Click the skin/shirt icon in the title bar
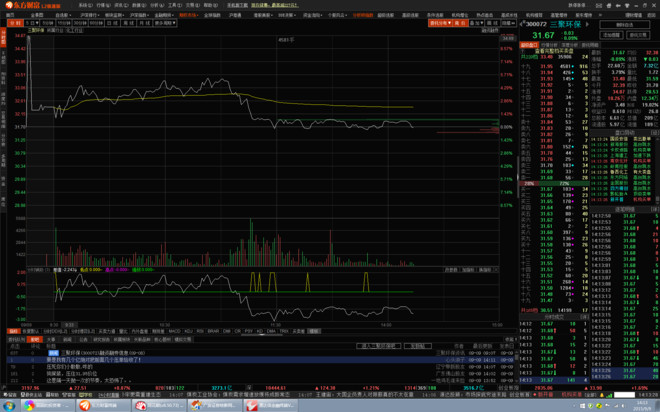Image resolution: width=660 pixels, height=412 pixels. point(627,5)
